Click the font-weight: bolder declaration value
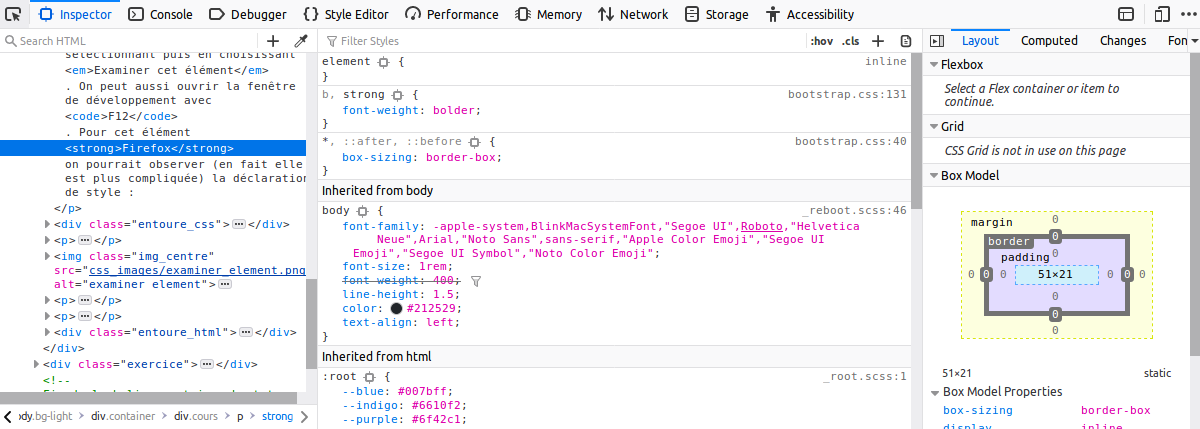 [453, 110]
